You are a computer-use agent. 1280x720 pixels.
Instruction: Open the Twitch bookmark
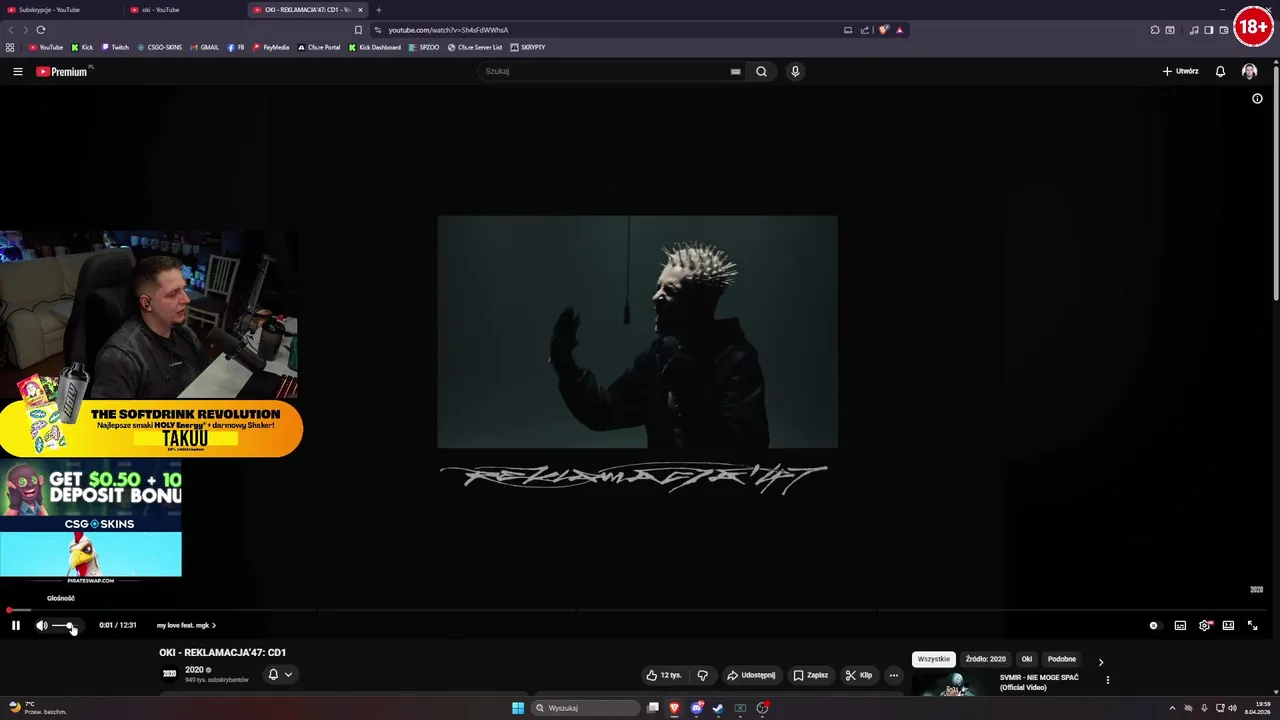[115, 47]
